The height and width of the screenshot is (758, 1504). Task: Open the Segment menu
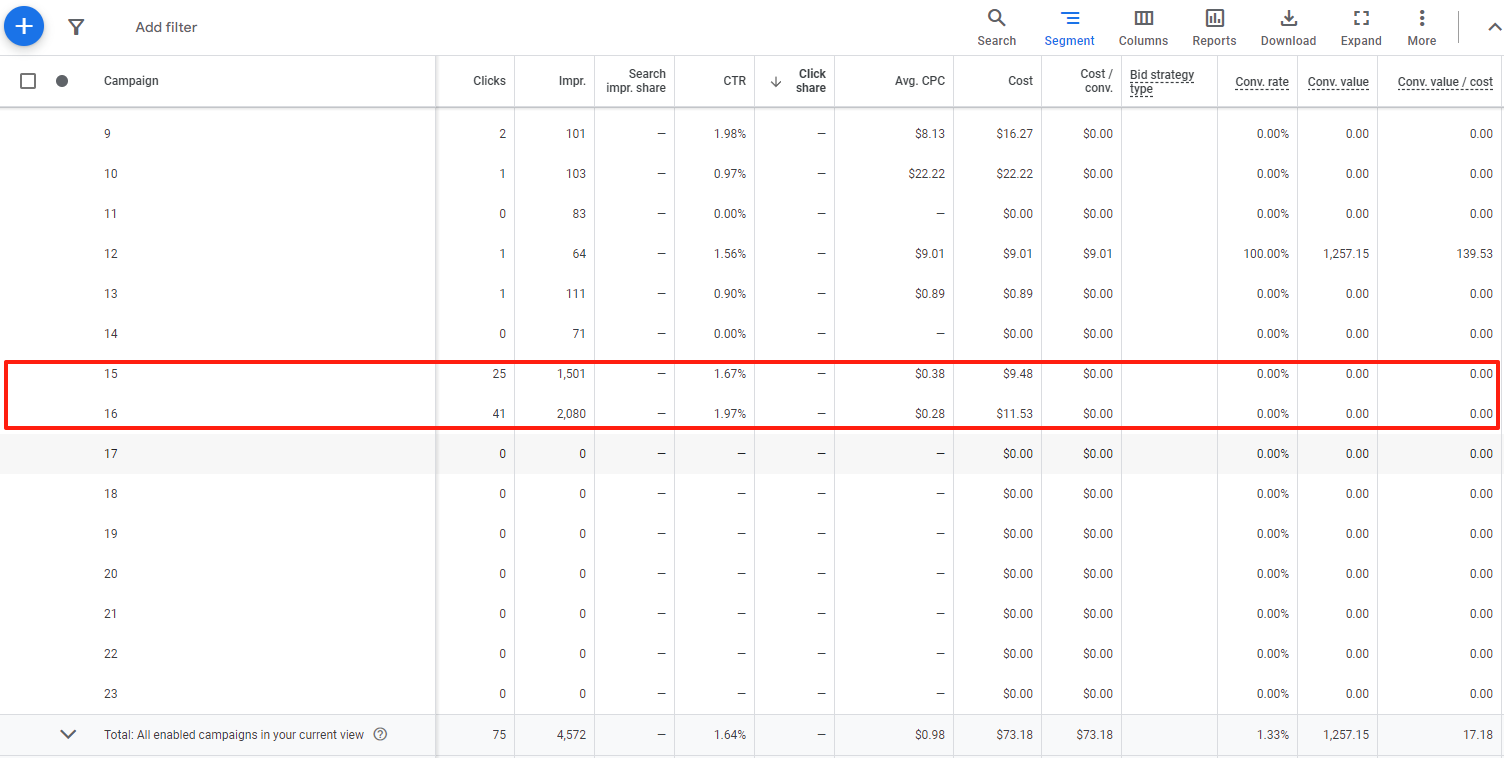(1069, 27)
